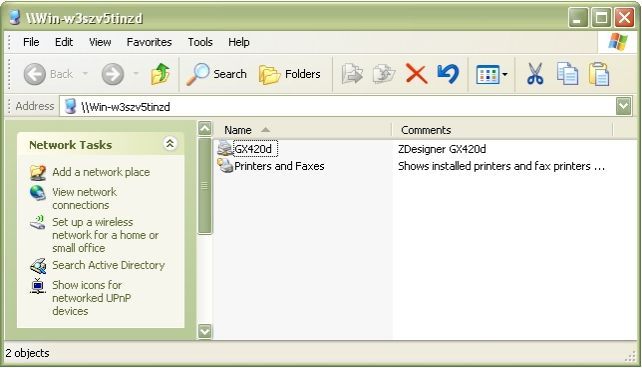Click the Forward arrow button
The width and height of the screenshot is (642, 368).
point(113,74)
